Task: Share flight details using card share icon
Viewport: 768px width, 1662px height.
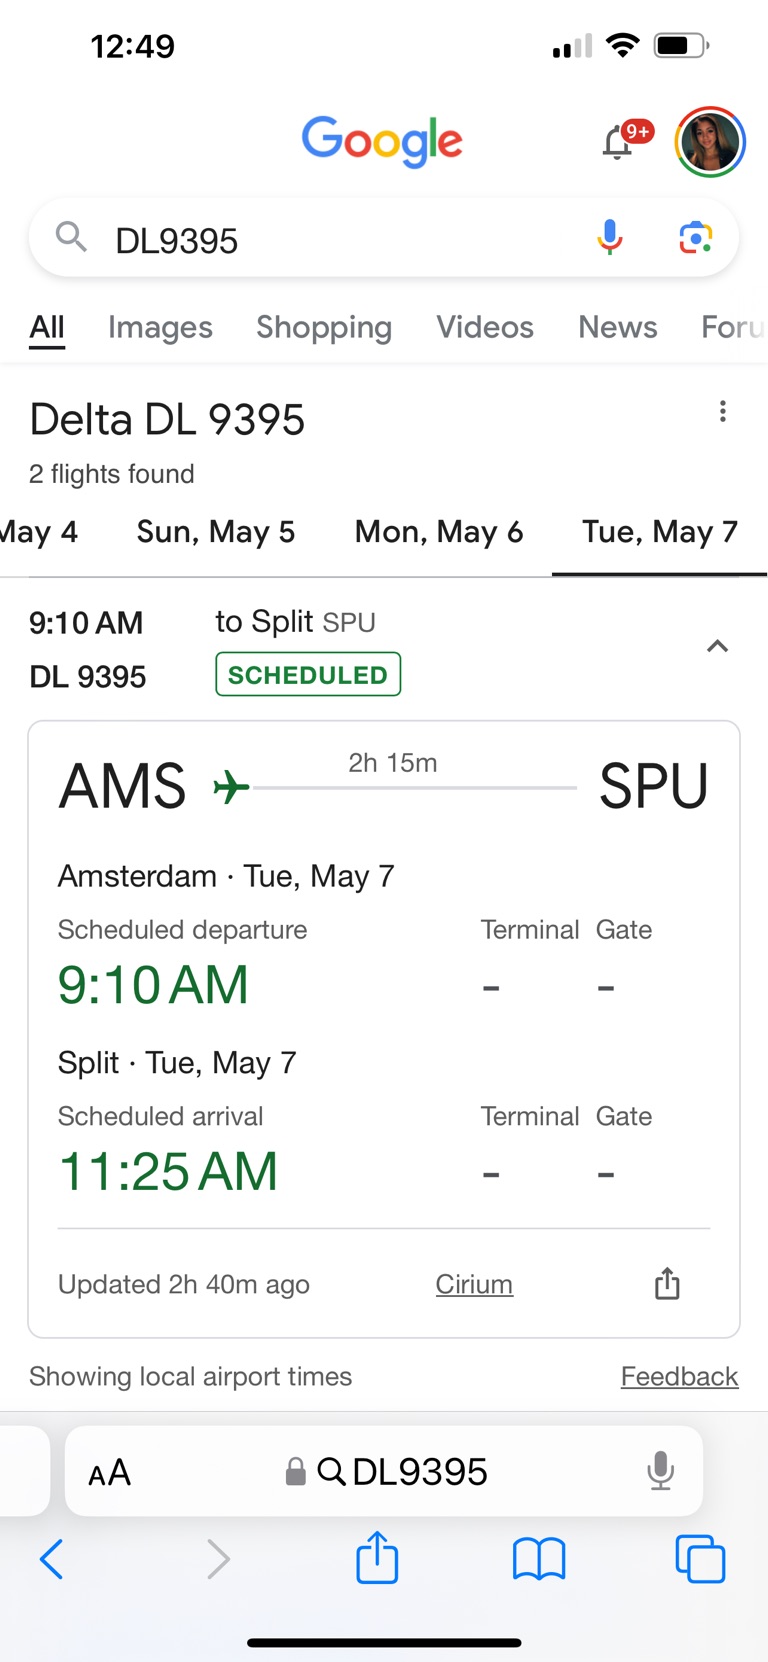Action: pos(667,1283)
